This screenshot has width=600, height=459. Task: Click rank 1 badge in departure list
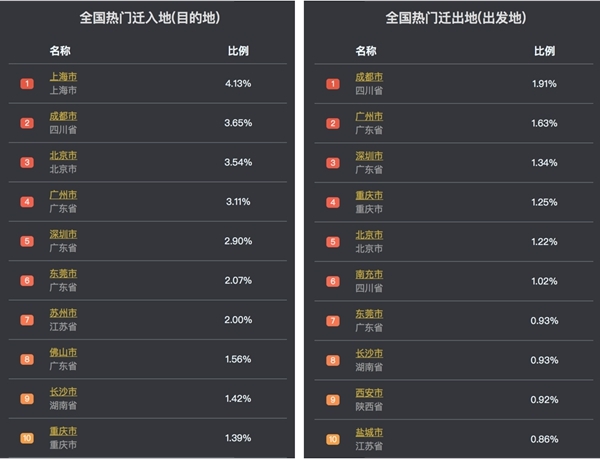332,83
